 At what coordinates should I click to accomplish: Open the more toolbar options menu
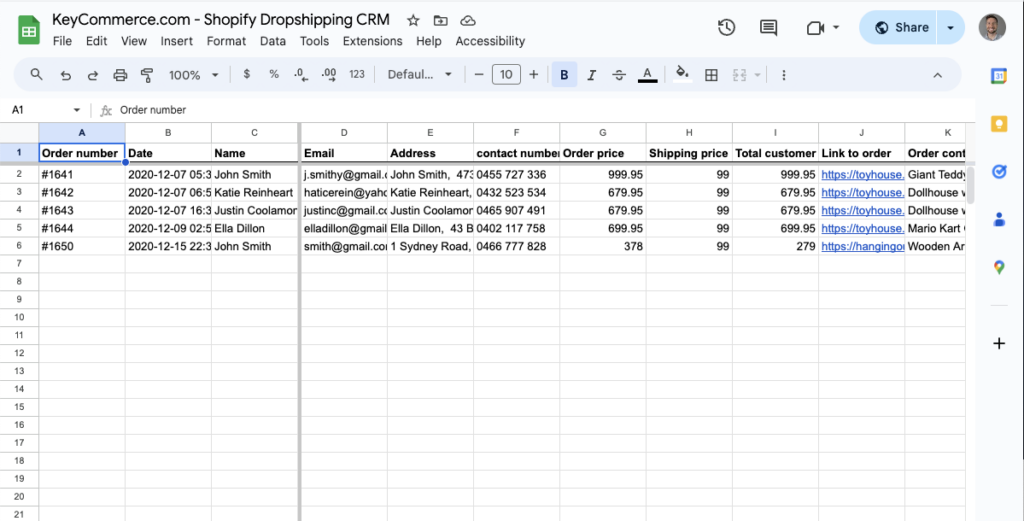pyautogui.click(x=784, y=75)
